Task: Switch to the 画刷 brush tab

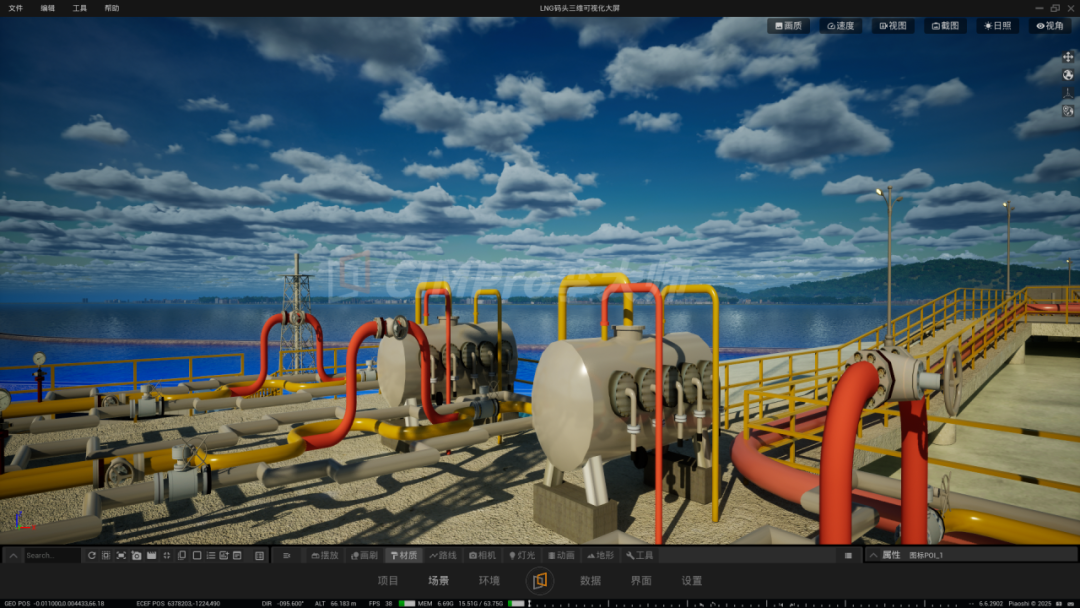Action: pyautogui.click(x=364, y=555)
